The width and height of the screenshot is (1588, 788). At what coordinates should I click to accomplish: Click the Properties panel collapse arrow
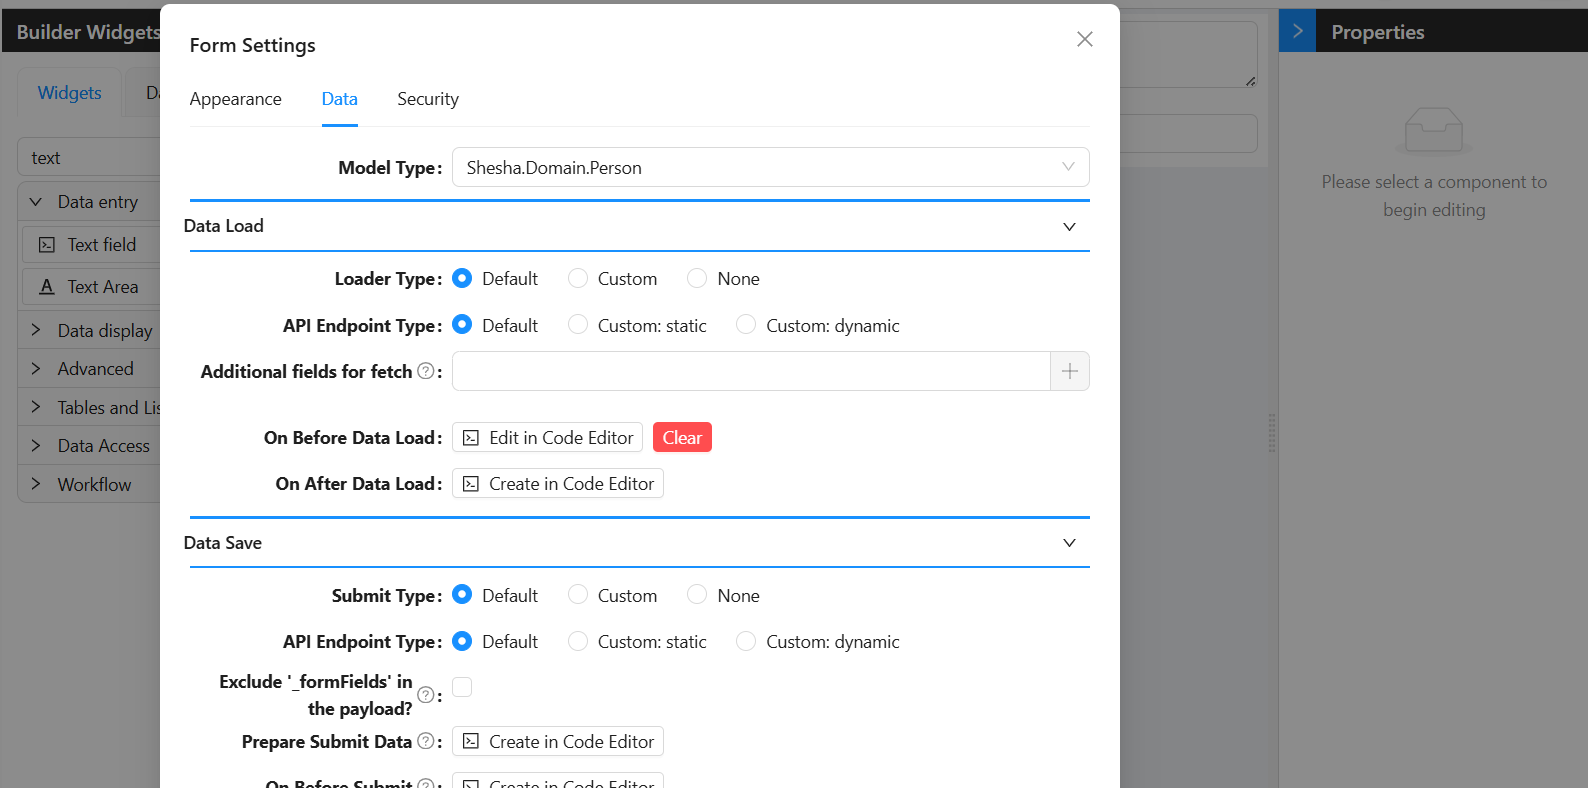tap(1297, 31)
